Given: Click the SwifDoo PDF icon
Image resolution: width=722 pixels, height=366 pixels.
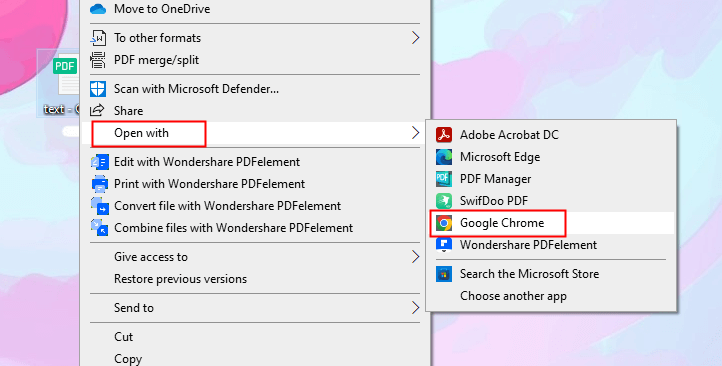Looking at the screenshot, I should coord(444,201).
